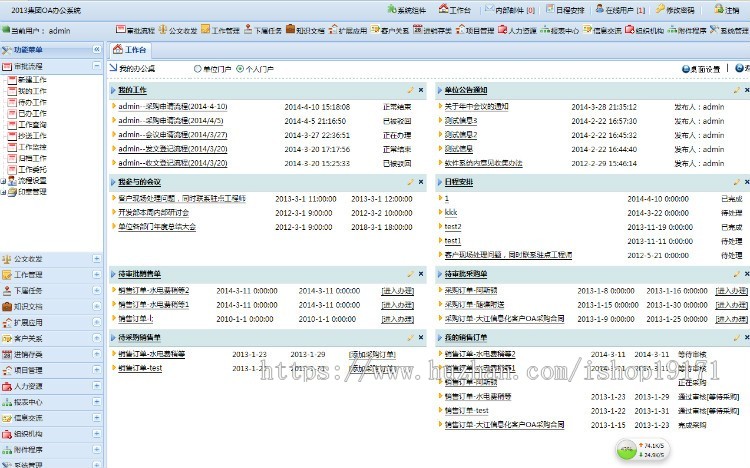Open 工作台 from the top header bar
Image resolution: width=750 pixels, height=468 pixels.
coord(455,10)
